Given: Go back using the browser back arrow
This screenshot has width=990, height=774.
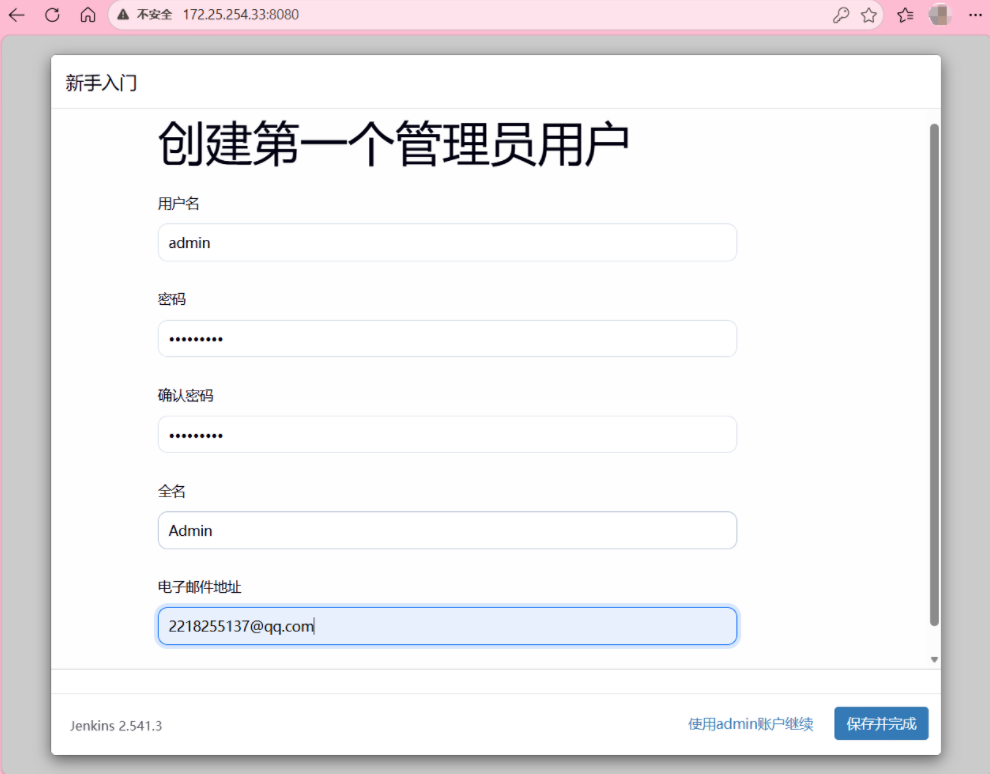Looking at the screenshot, I should [x=17, y=15].
